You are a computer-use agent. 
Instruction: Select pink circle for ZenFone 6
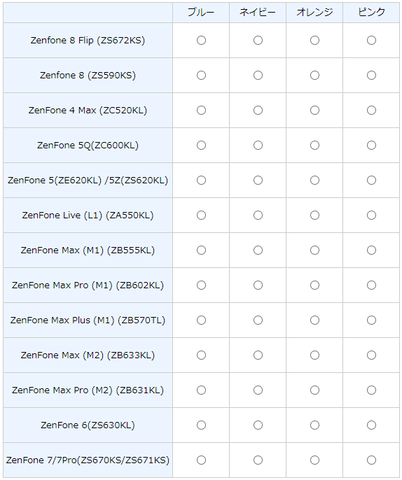pyautogui.click(x=371, y=425)
